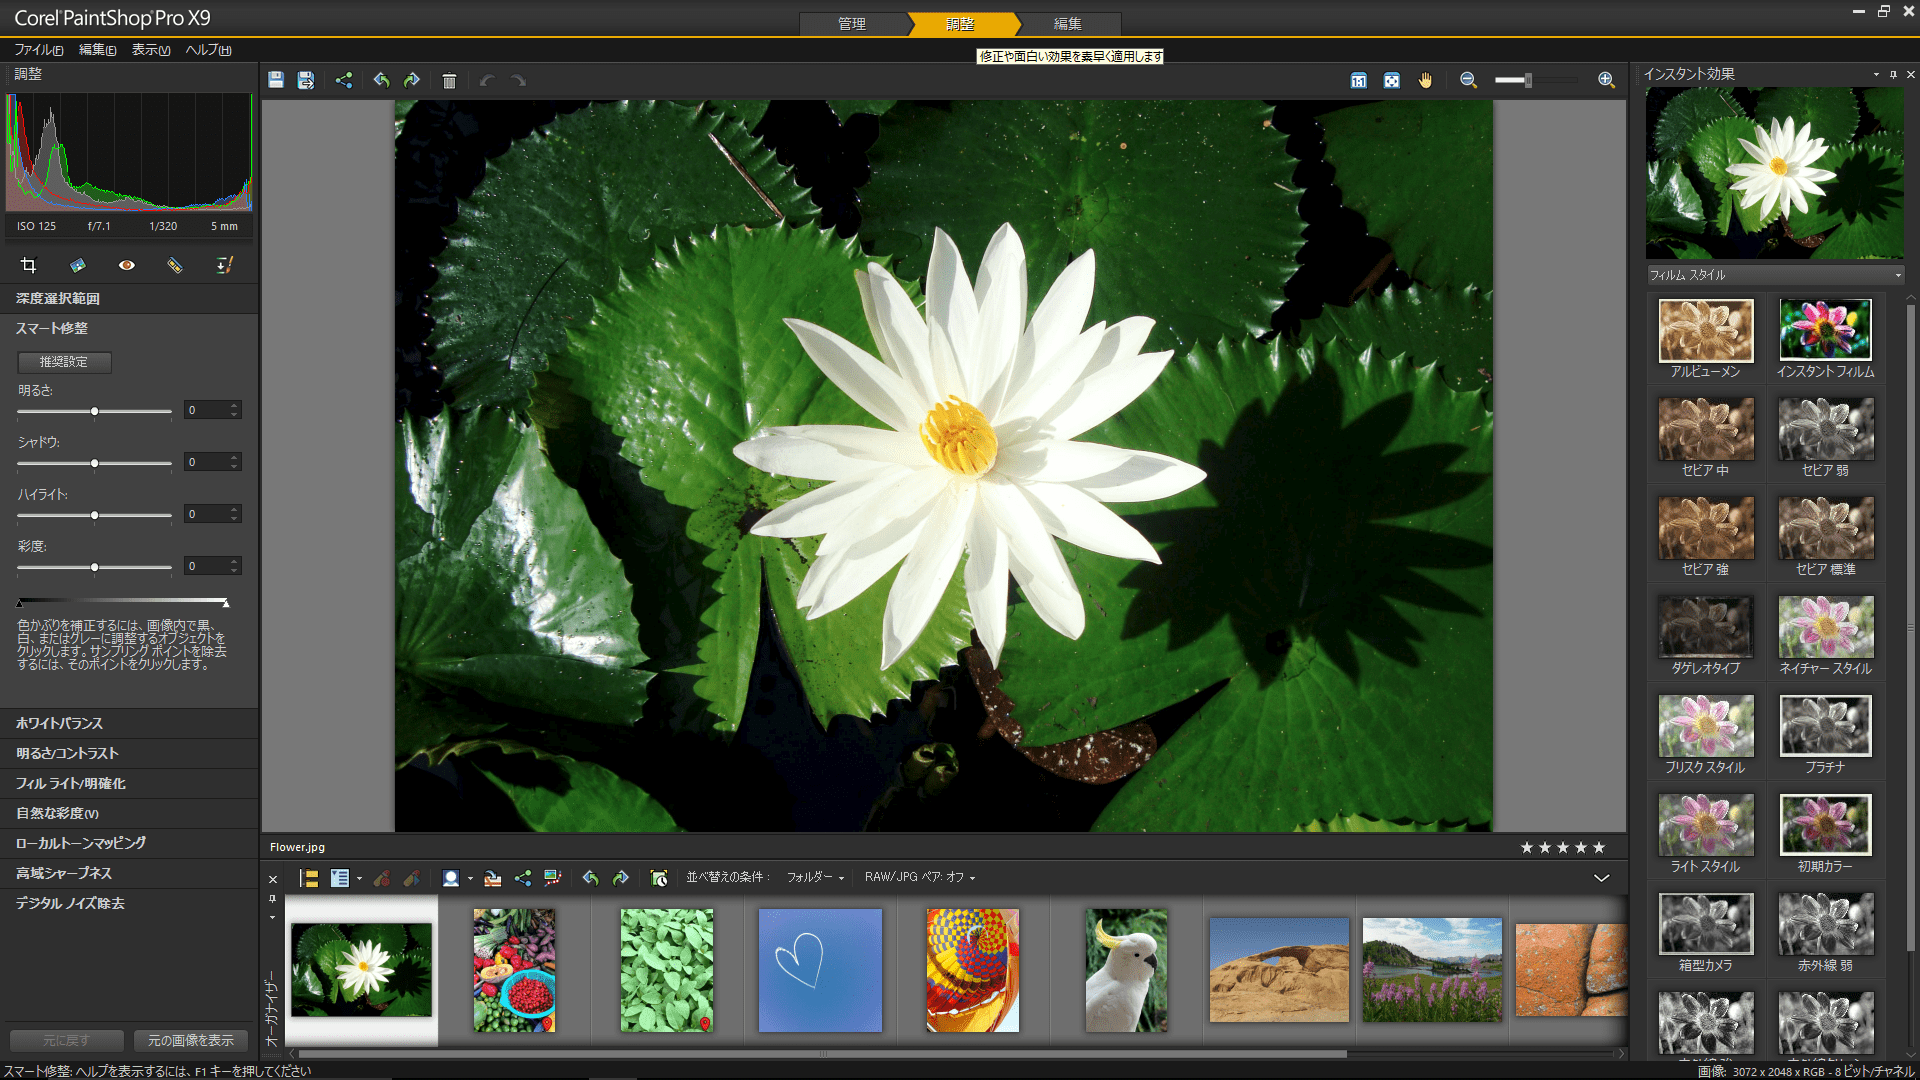1920x1080 pixels.
Task: Pin the Instant Effects palette
Action: point(1893,74)
